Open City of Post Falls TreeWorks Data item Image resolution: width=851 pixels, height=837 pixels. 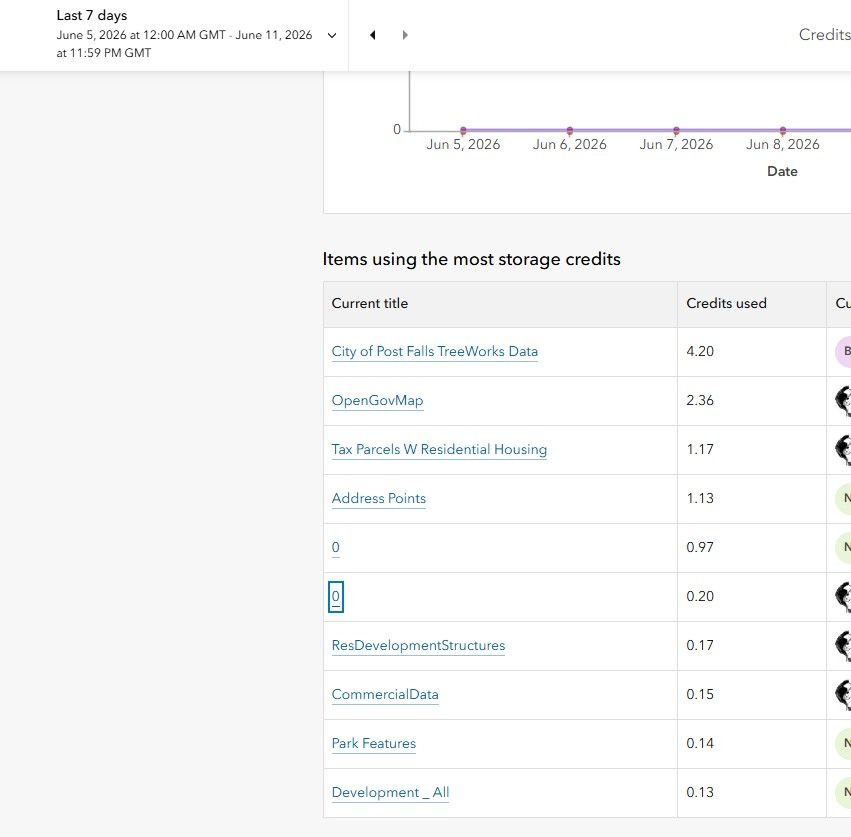434,351
